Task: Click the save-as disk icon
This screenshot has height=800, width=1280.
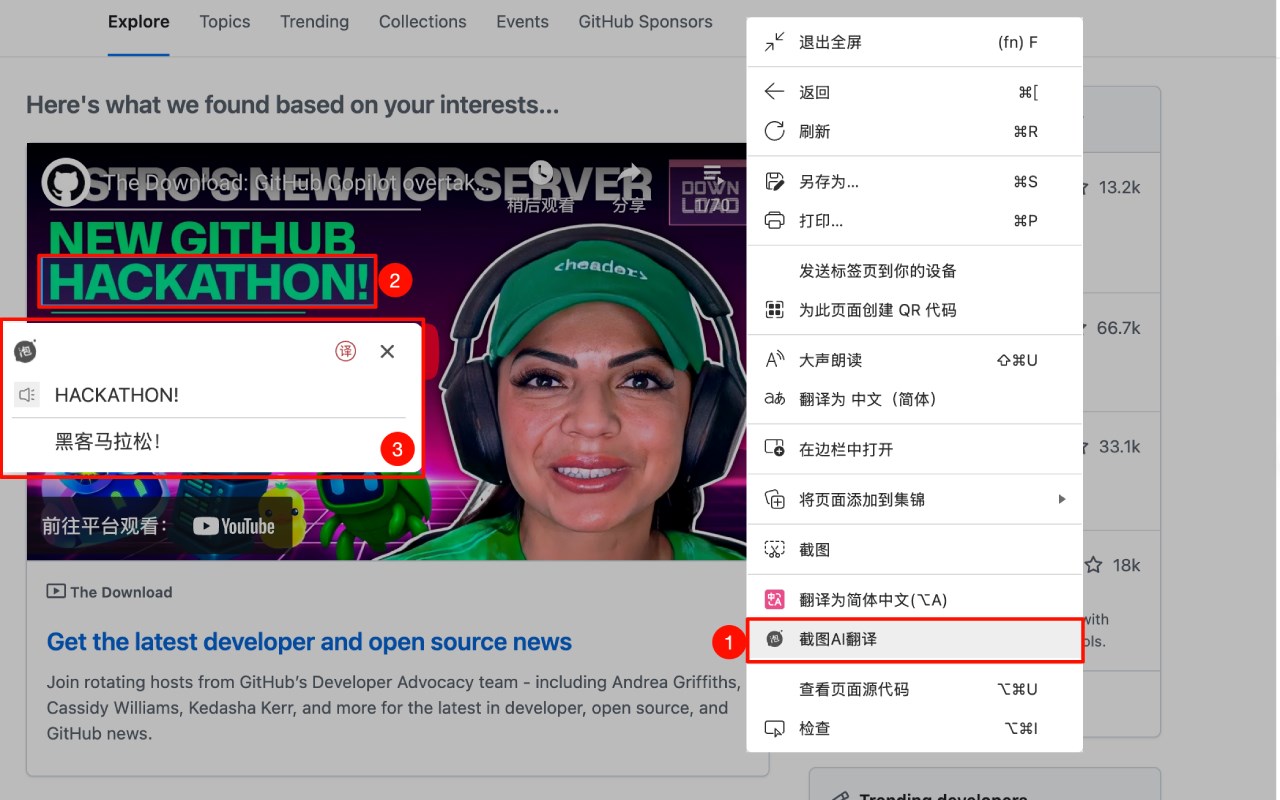Action: (774, 181)
